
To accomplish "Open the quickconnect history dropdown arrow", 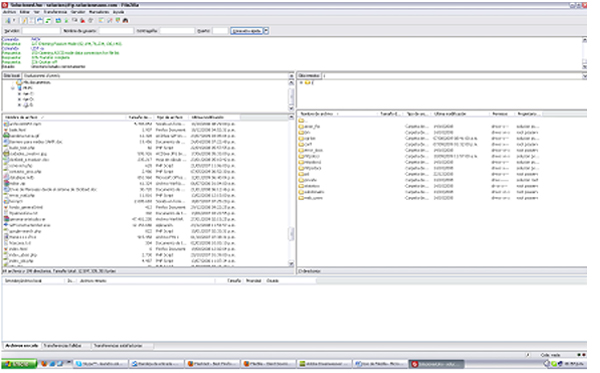I will [266, 31].
